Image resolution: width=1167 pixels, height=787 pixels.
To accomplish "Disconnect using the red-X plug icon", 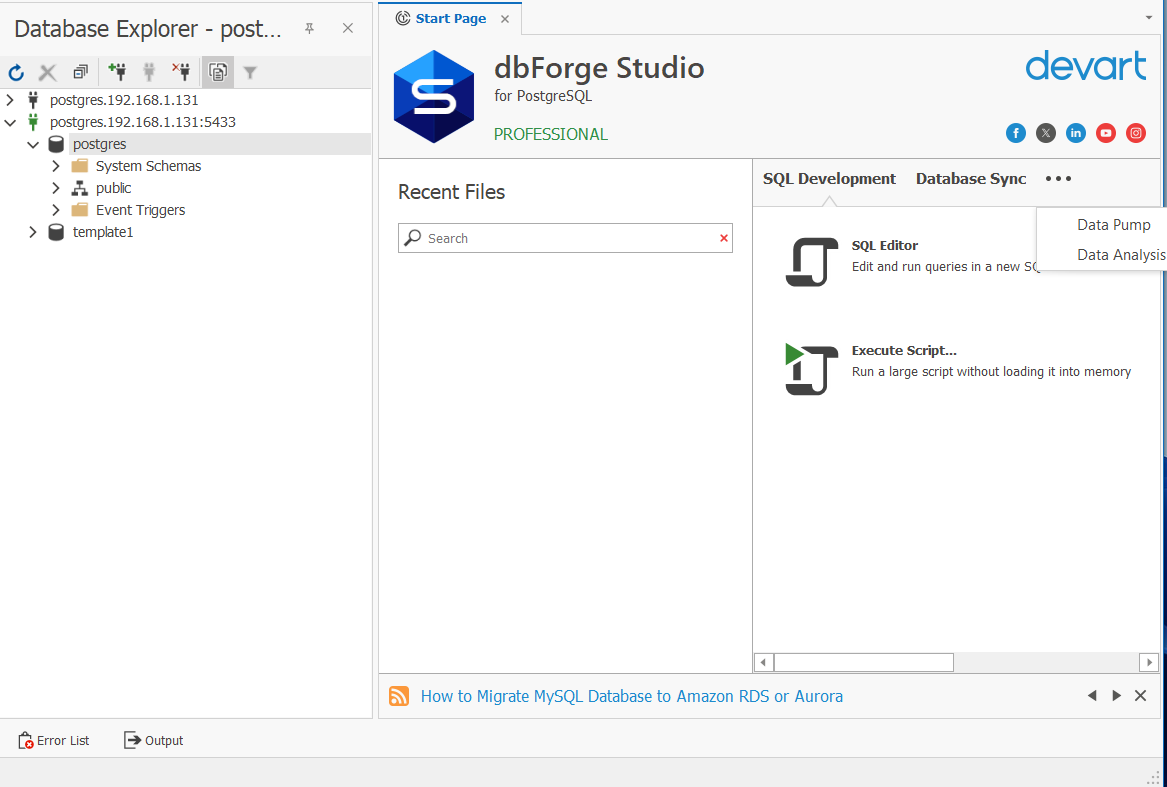I will pyautogui.click(x=181, y=72).
